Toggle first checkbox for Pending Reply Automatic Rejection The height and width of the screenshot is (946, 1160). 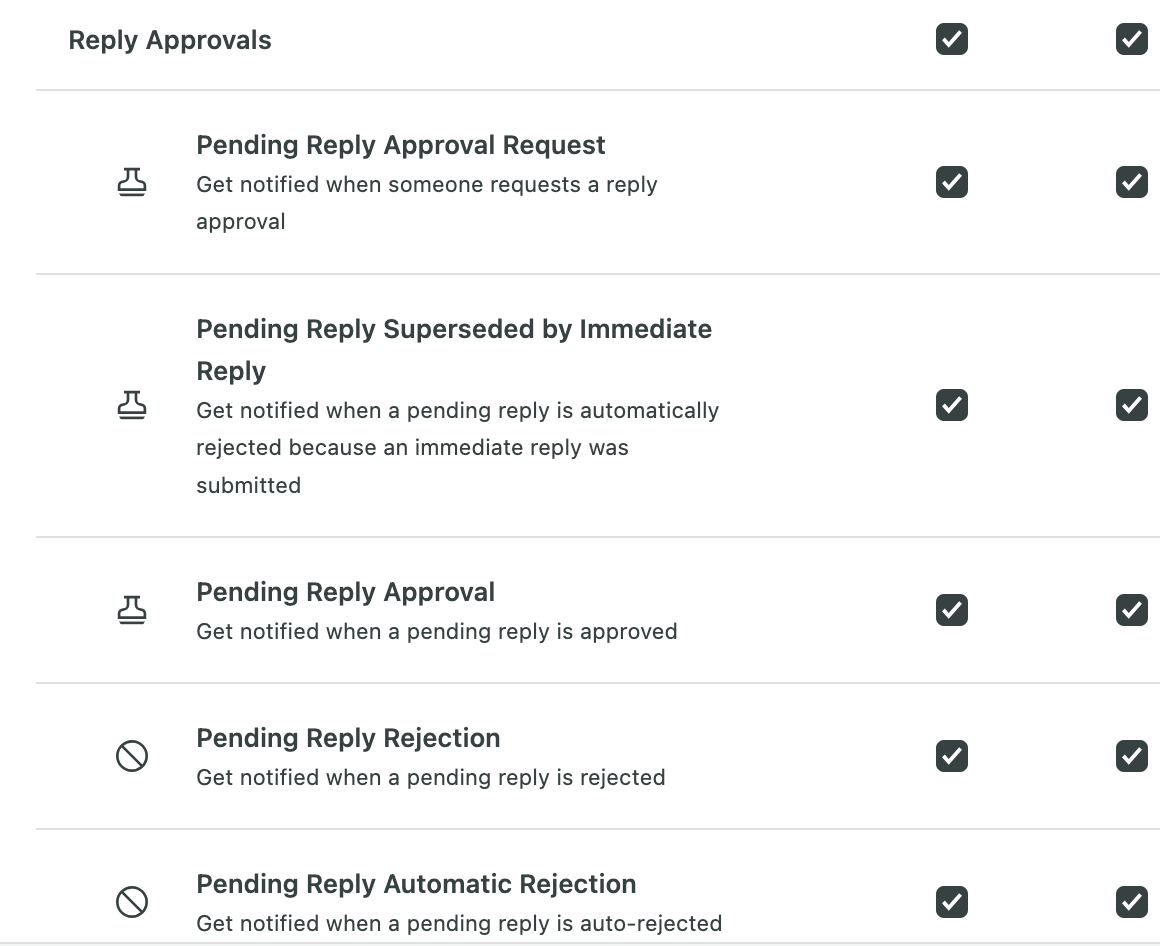click(x=951, y=902)
